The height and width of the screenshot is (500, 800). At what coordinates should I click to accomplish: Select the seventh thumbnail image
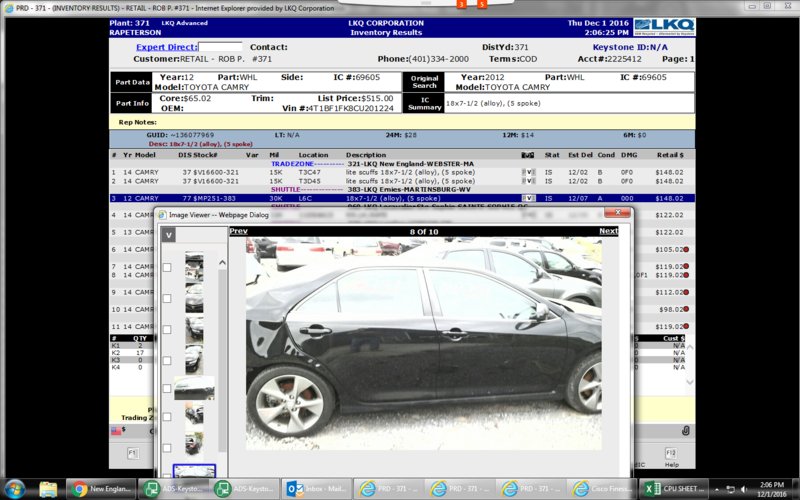point(194,444)
